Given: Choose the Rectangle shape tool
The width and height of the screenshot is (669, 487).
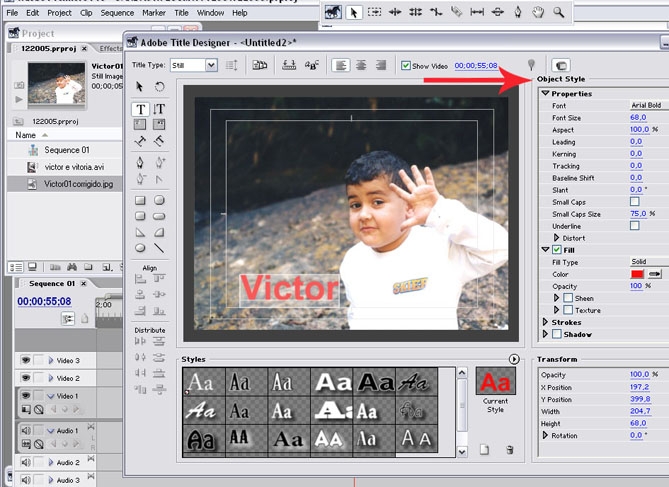Looking at the screenshot, I should (x=140, y=200).
